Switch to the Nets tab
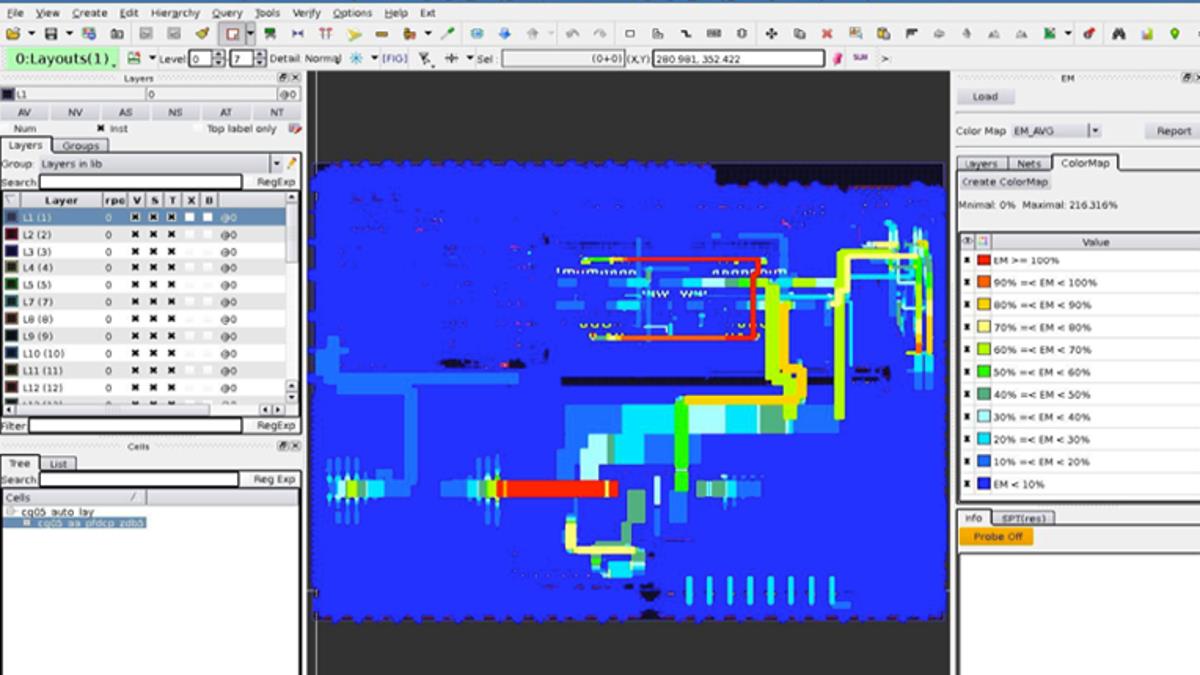Screen dimensions: 1200x675 coord(1028,163)
